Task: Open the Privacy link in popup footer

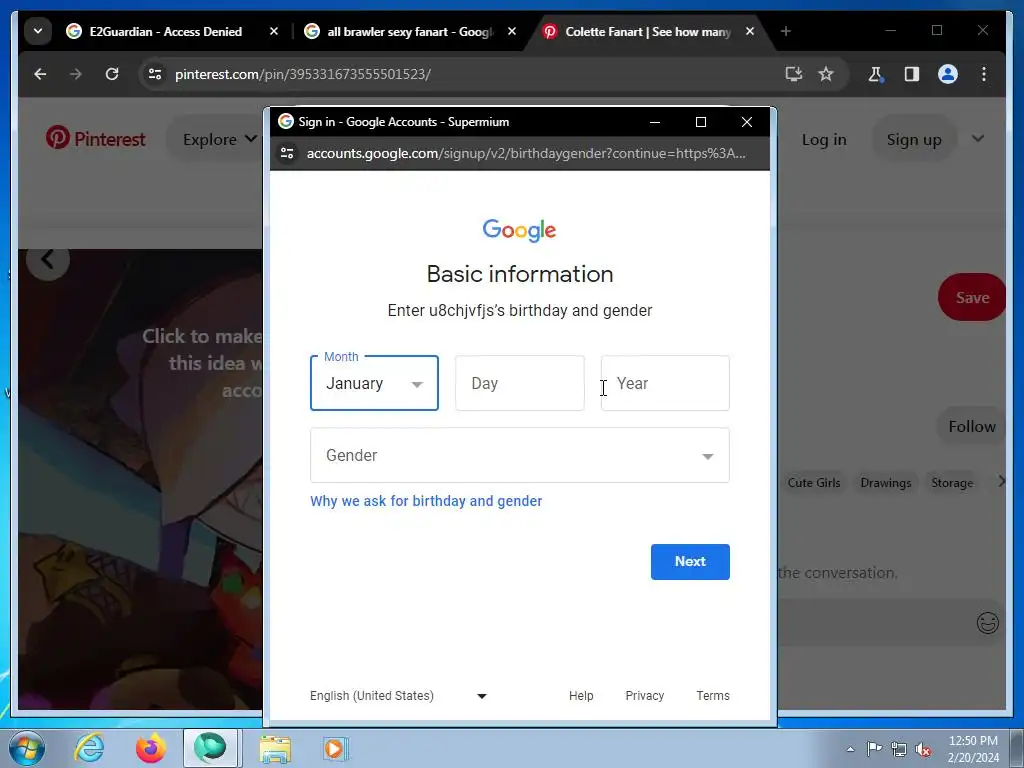Action: [645, 696]
